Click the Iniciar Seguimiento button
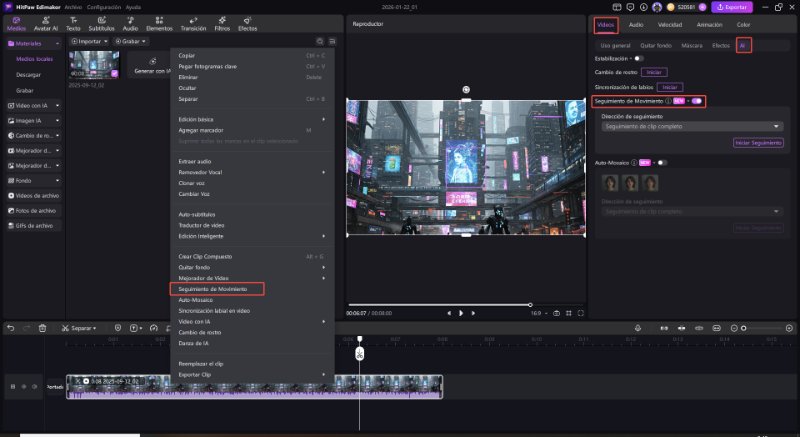Viewport: 800px width, 437px height. click(x=759, y=143)
